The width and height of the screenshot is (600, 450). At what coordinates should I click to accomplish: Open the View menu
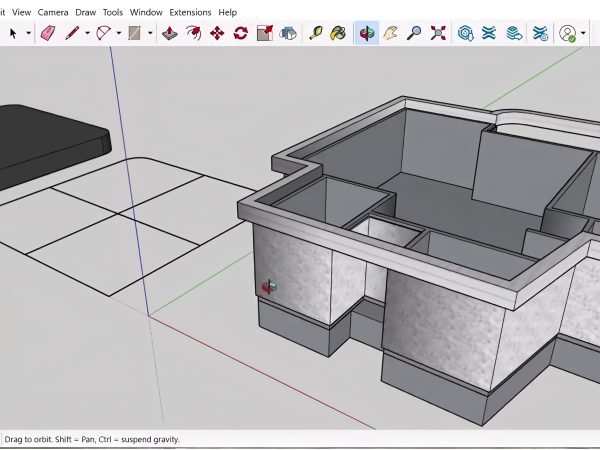coord(21,13)
